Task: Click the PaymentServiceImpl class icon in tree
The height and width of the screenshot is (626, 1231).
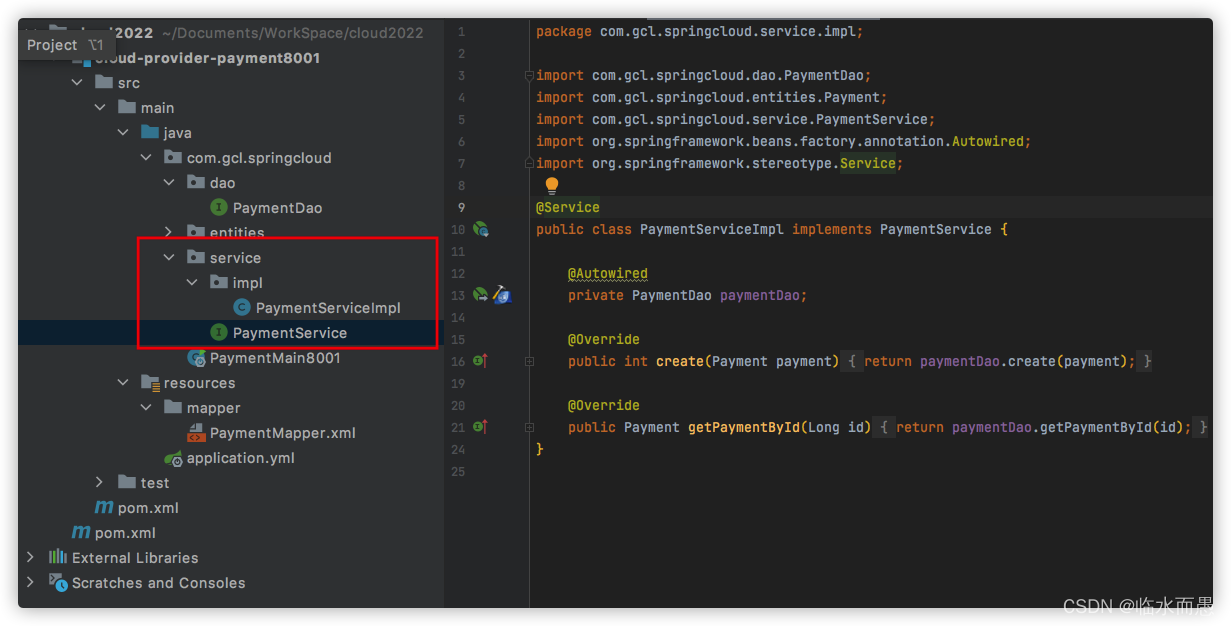Action: click(242, 308)
